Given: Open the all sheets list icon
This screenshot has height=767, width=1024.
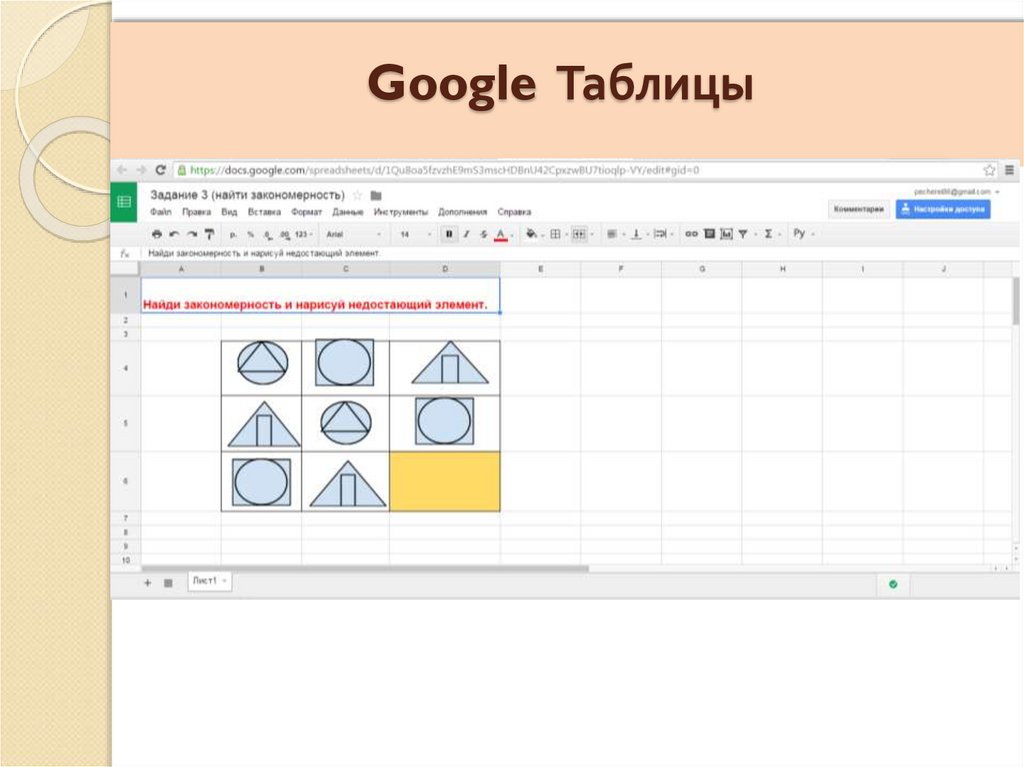Looking at the screenshot, I should [x=168, y=583].
